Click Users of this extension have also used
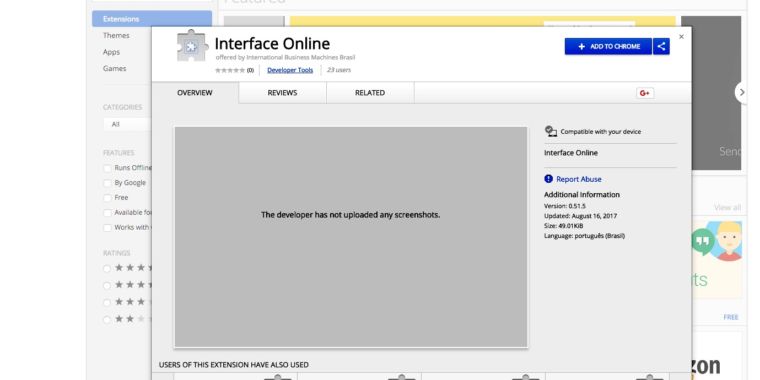 [x=234, y=364]
